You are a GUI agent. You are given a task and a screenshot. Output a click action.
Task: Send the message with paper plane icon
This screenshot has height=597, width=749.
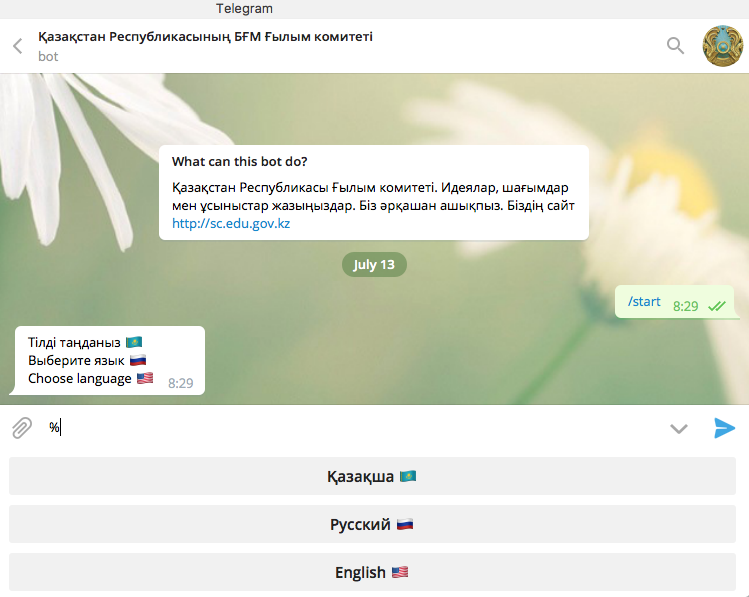tap(724, 428)
